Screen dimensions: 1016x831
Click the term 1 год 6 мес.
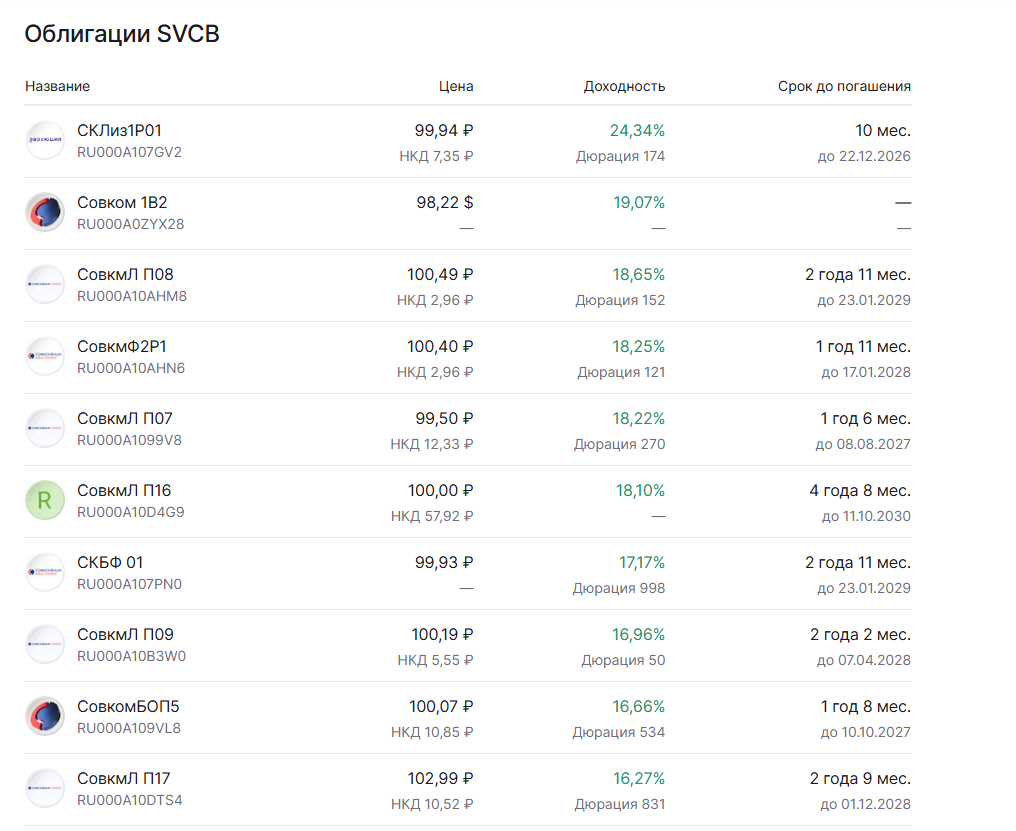pyautogui.click(x=866, y=418)
